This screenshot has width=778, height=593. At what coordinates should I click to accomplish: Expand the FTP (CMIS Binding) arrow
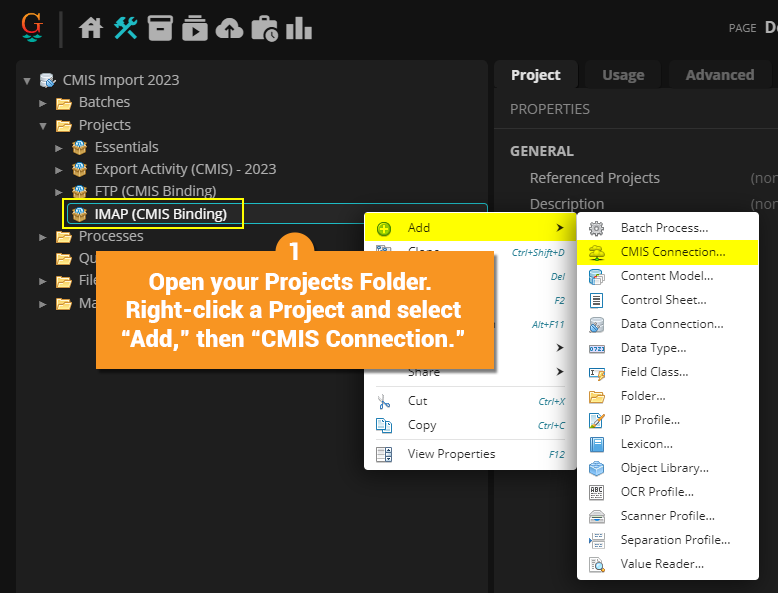59,192
